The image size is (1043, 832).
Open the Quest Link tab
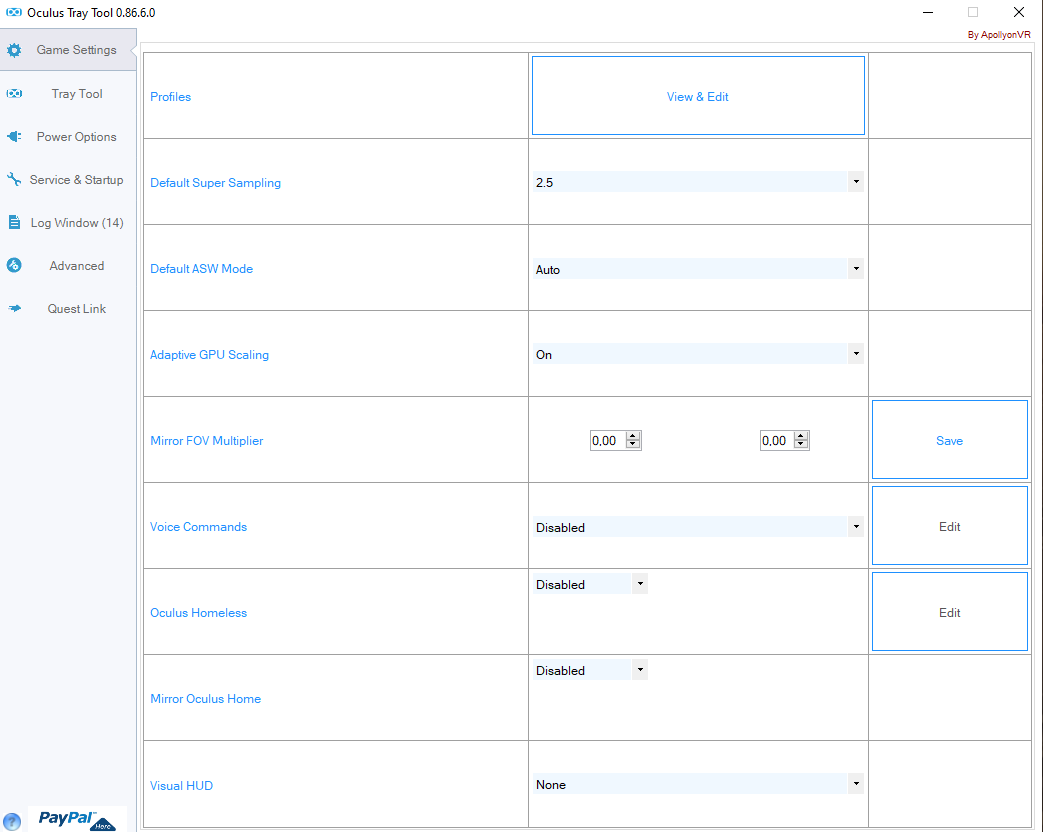tap(68, 309)
